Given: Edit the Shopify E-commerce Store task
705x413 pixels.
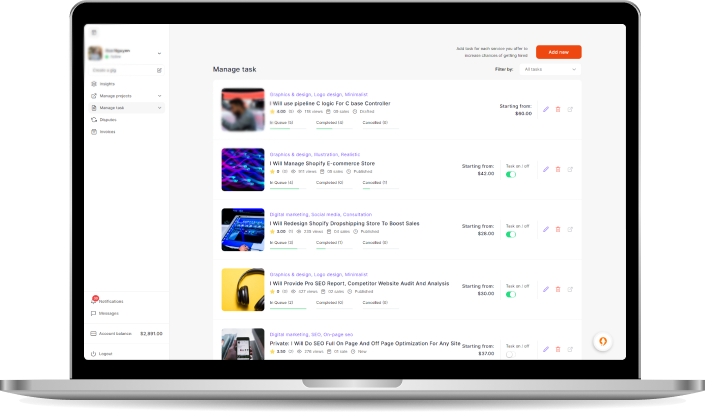Looking at the screenshot, I should [546, 169].
